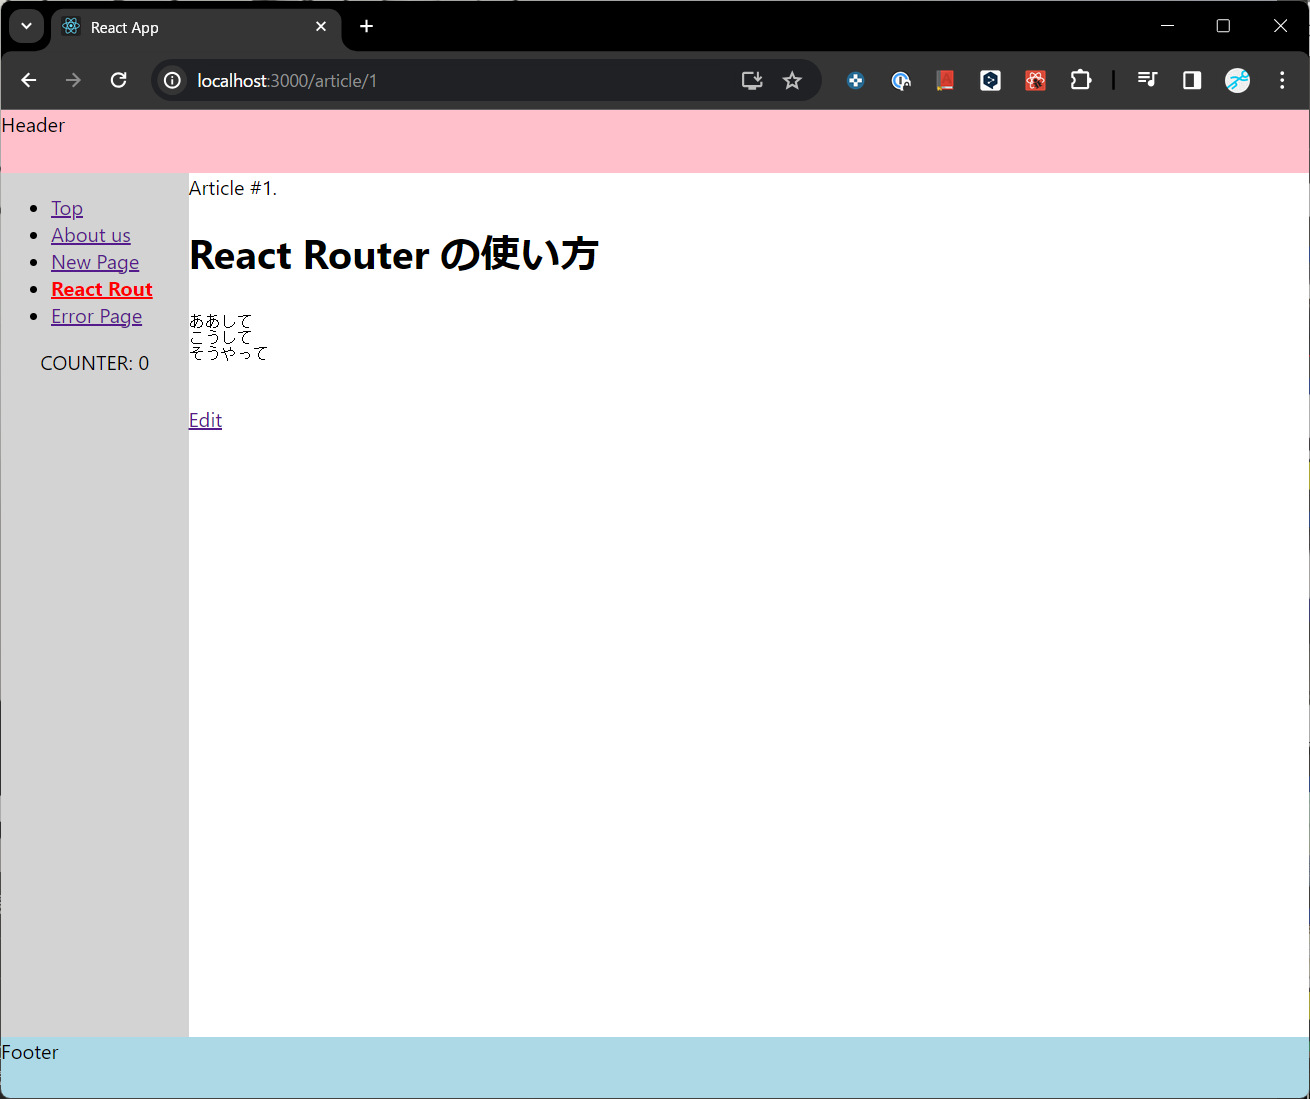Screen dimensions: 1310x1099
Task: Open Chrome three-dot menu
Action: coord(1282,81)
